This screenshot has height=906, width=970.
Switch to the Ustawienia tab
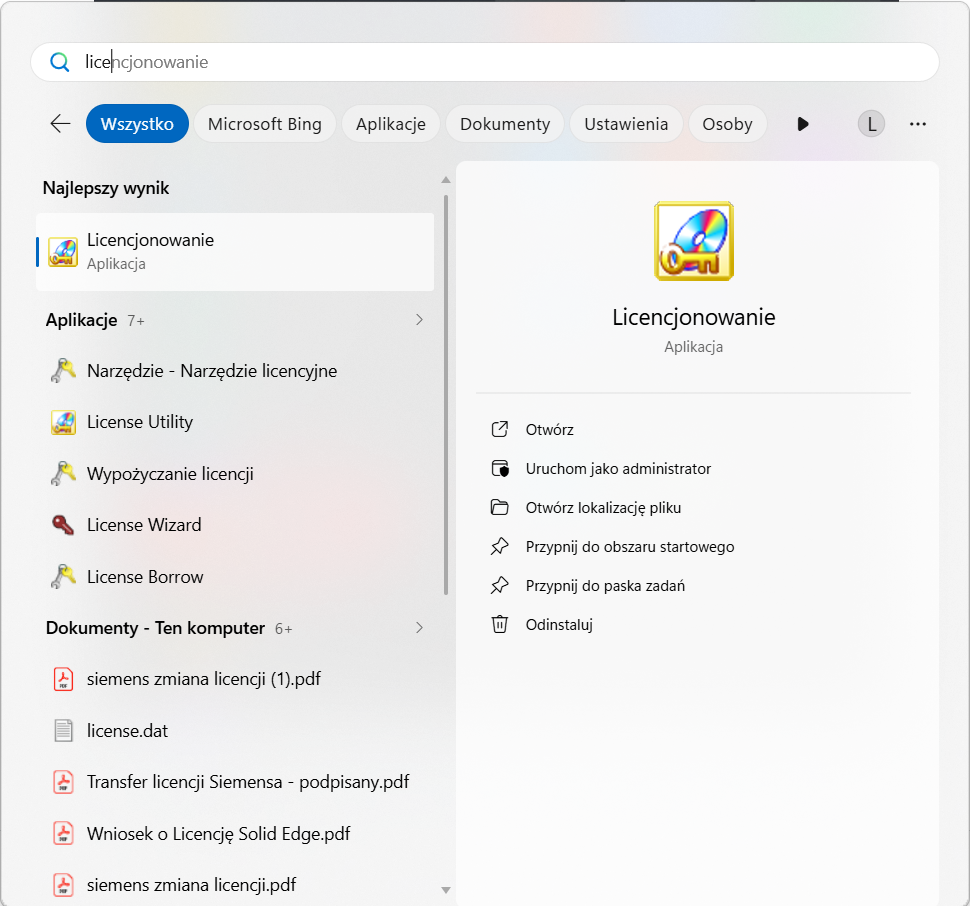626,124
